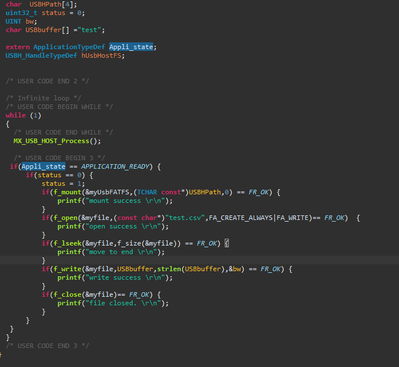399x367 pixels.
Task: Click the hUsbHostFS variable declaration
Action: click(x=101, y=56)
